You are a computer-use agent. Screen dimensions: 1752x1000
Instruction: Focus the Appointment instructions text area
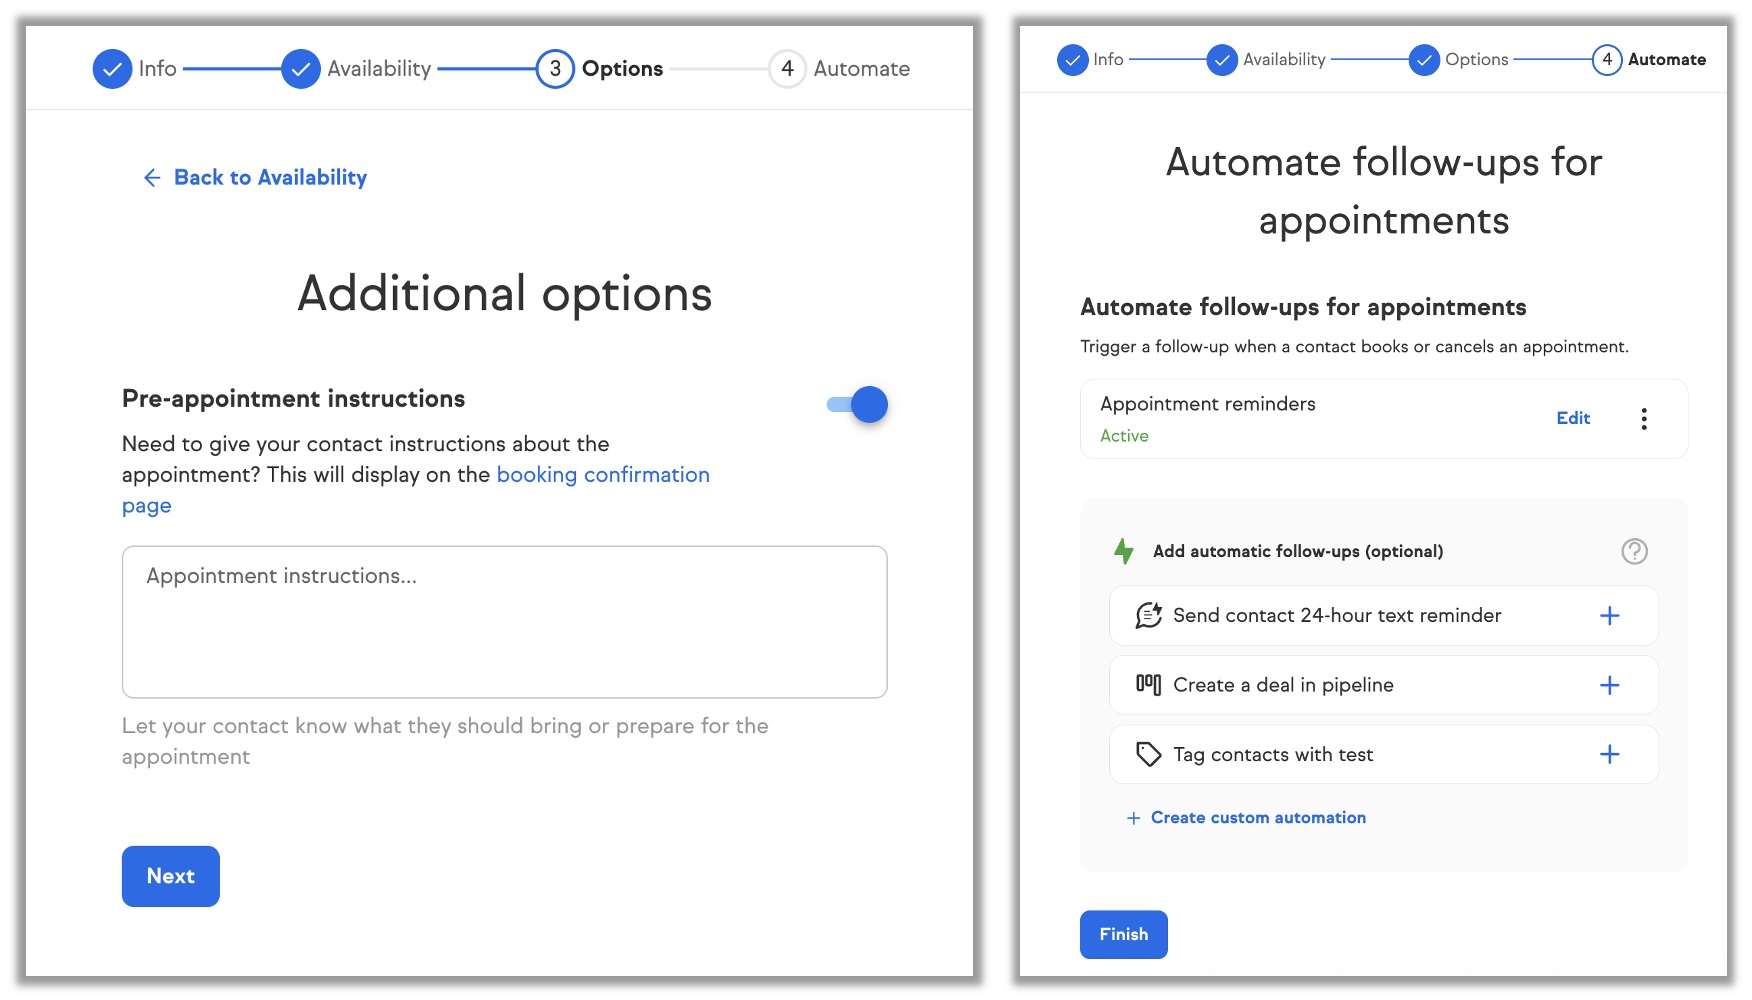click(x=504, y=622)
